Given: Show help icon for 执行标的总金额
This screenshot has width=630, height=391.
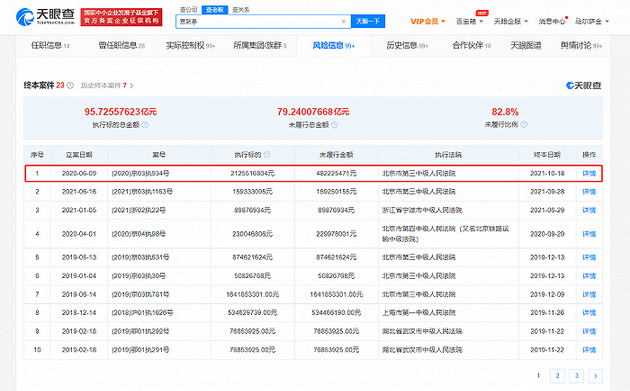Looking at the screenshot, I should 145,125.
